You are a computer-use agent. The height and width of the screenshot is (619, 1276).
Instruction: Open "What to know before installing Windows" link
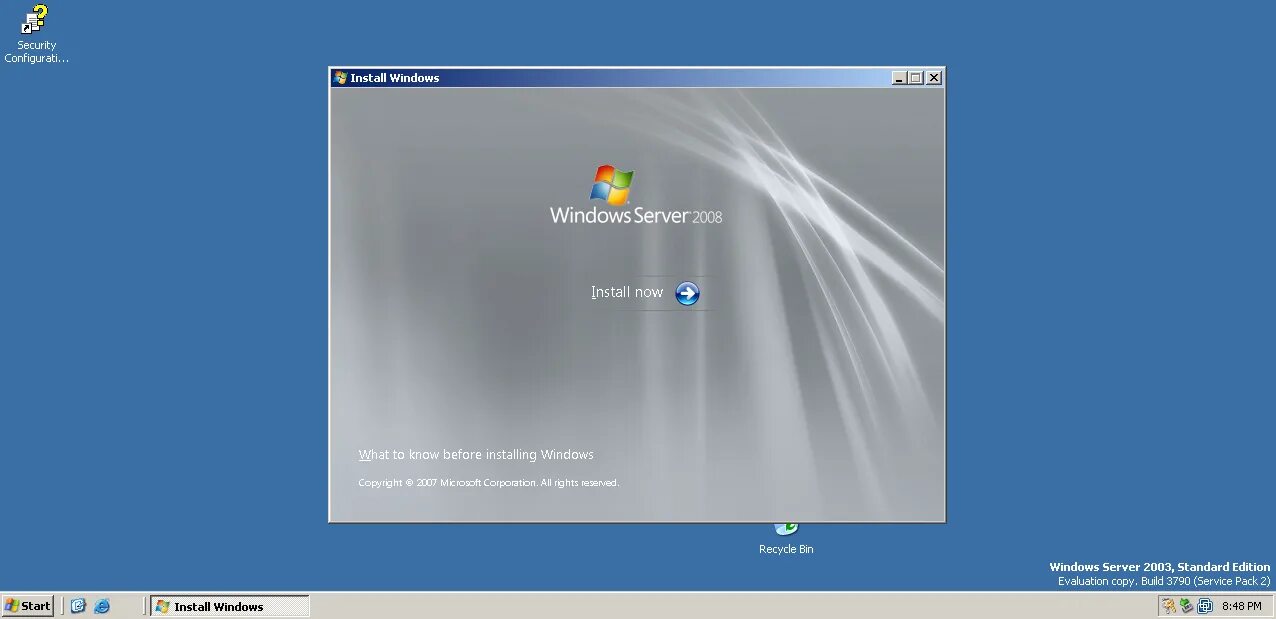476,455
